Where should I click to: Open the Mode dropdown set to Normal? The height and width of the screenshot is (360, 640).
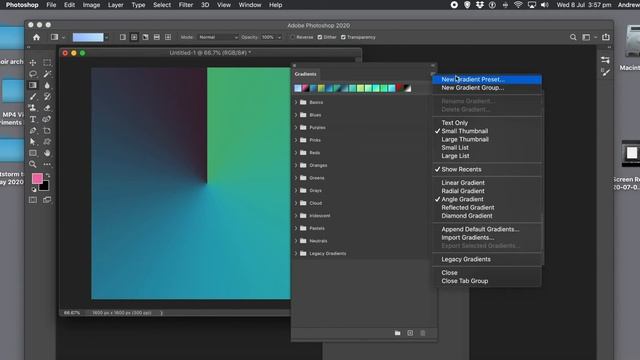pyautogui.click(x=218, y=37)
